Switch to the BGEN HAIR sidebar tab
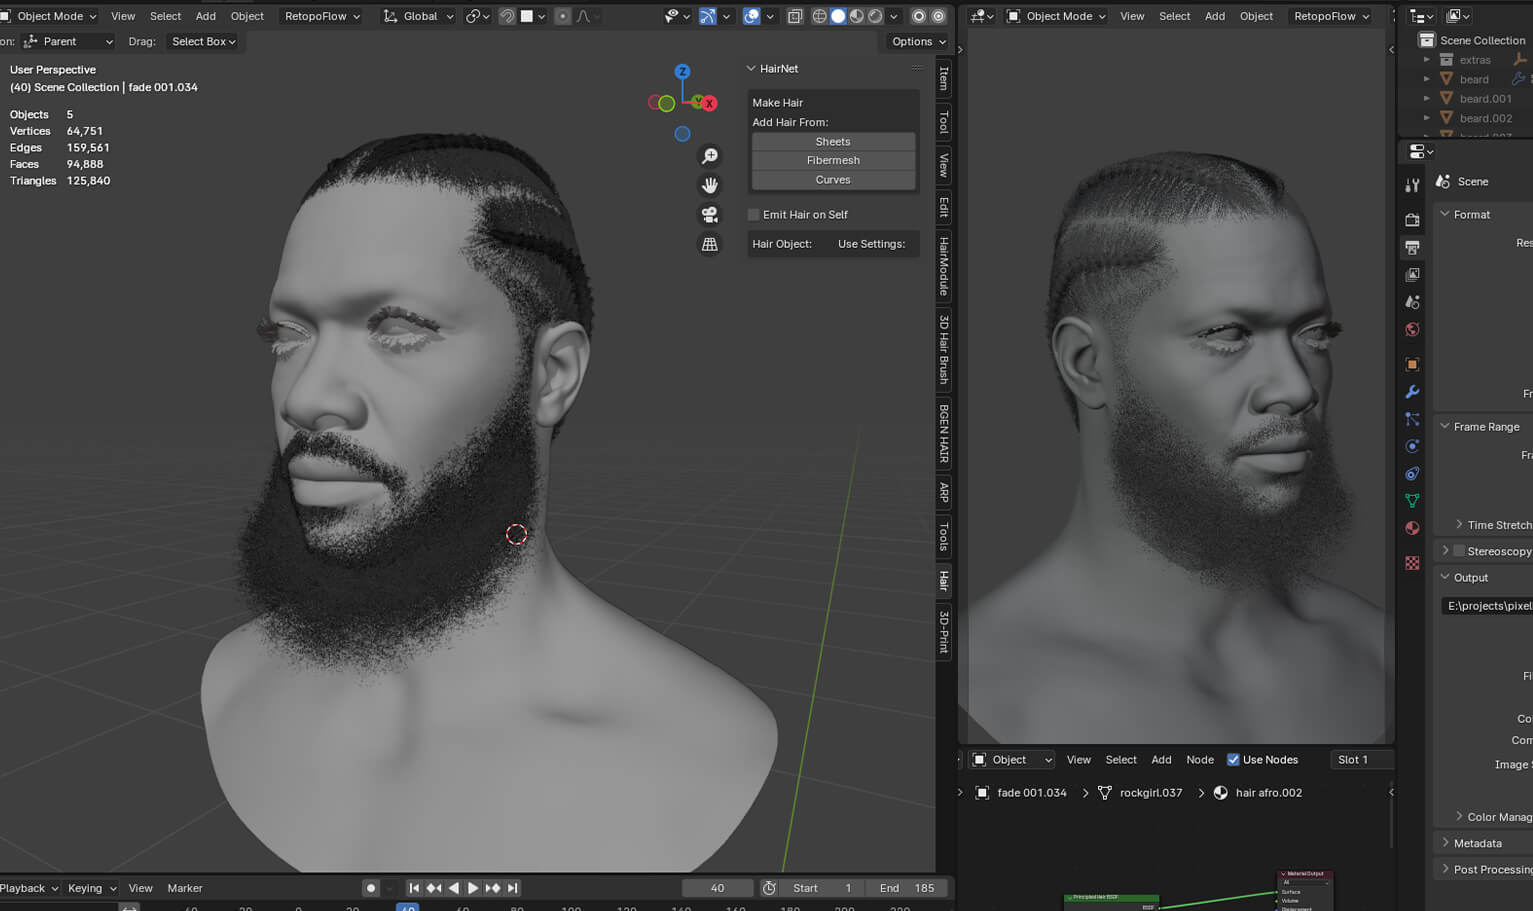Screen dimensions: 1533x911 click(x=943, y=433)
